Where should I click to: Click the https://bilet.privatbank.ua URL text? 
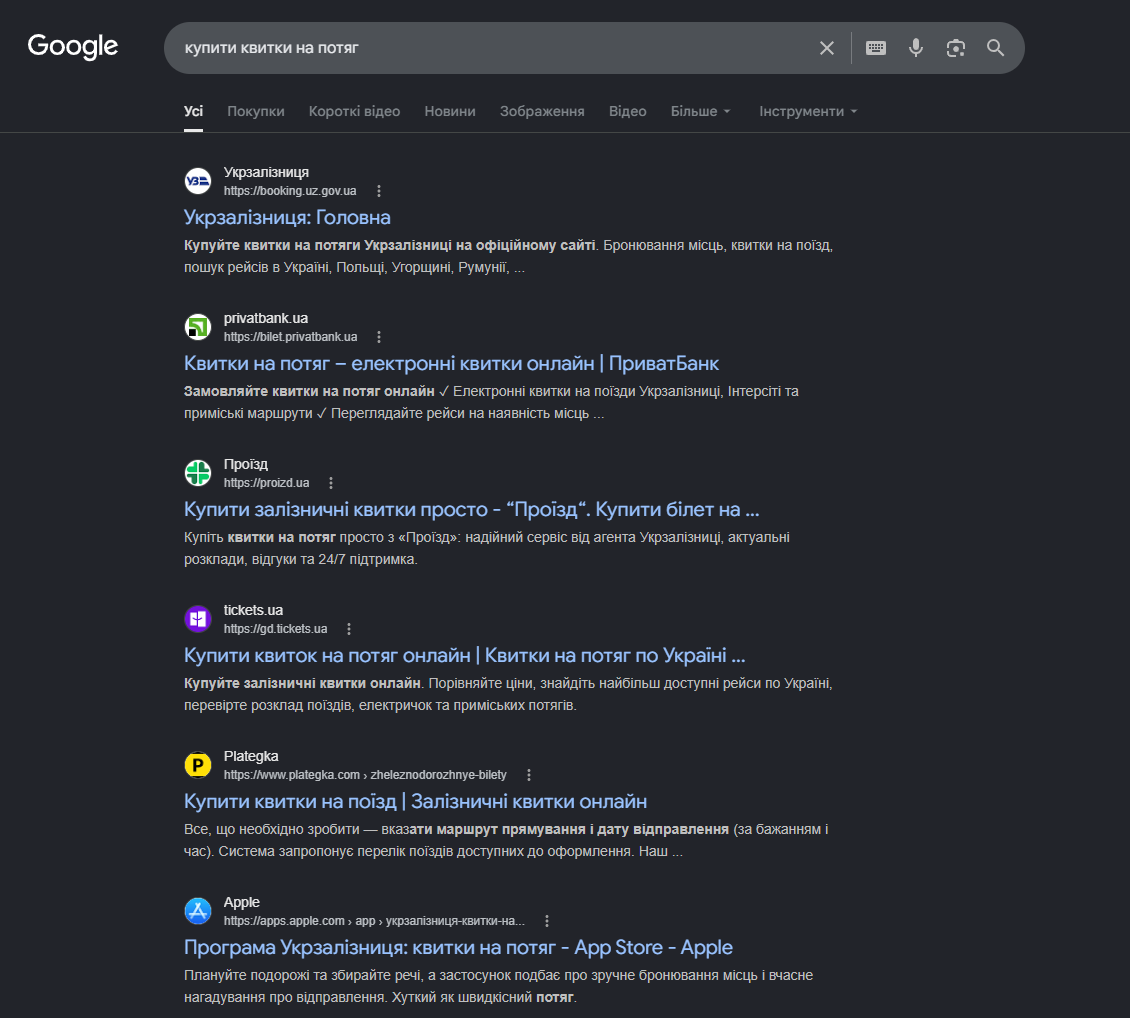tap(290, 337)
